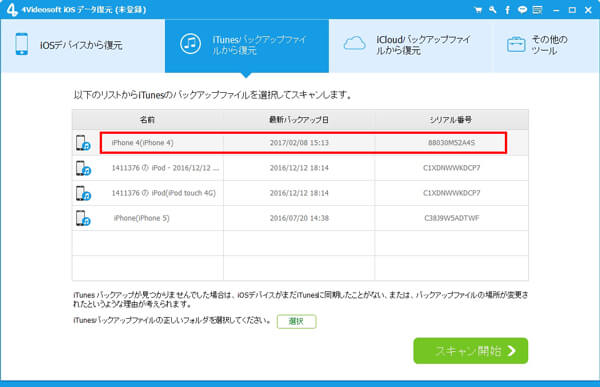The height and width of the screenshot is (387, 600).
Task: Sort by シリアル番号 column header
Action: pos(452,120)
